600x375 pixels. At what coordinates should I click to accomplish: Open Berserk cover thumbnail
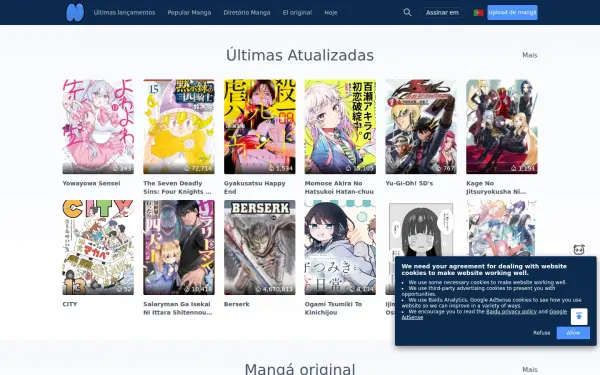259,247
